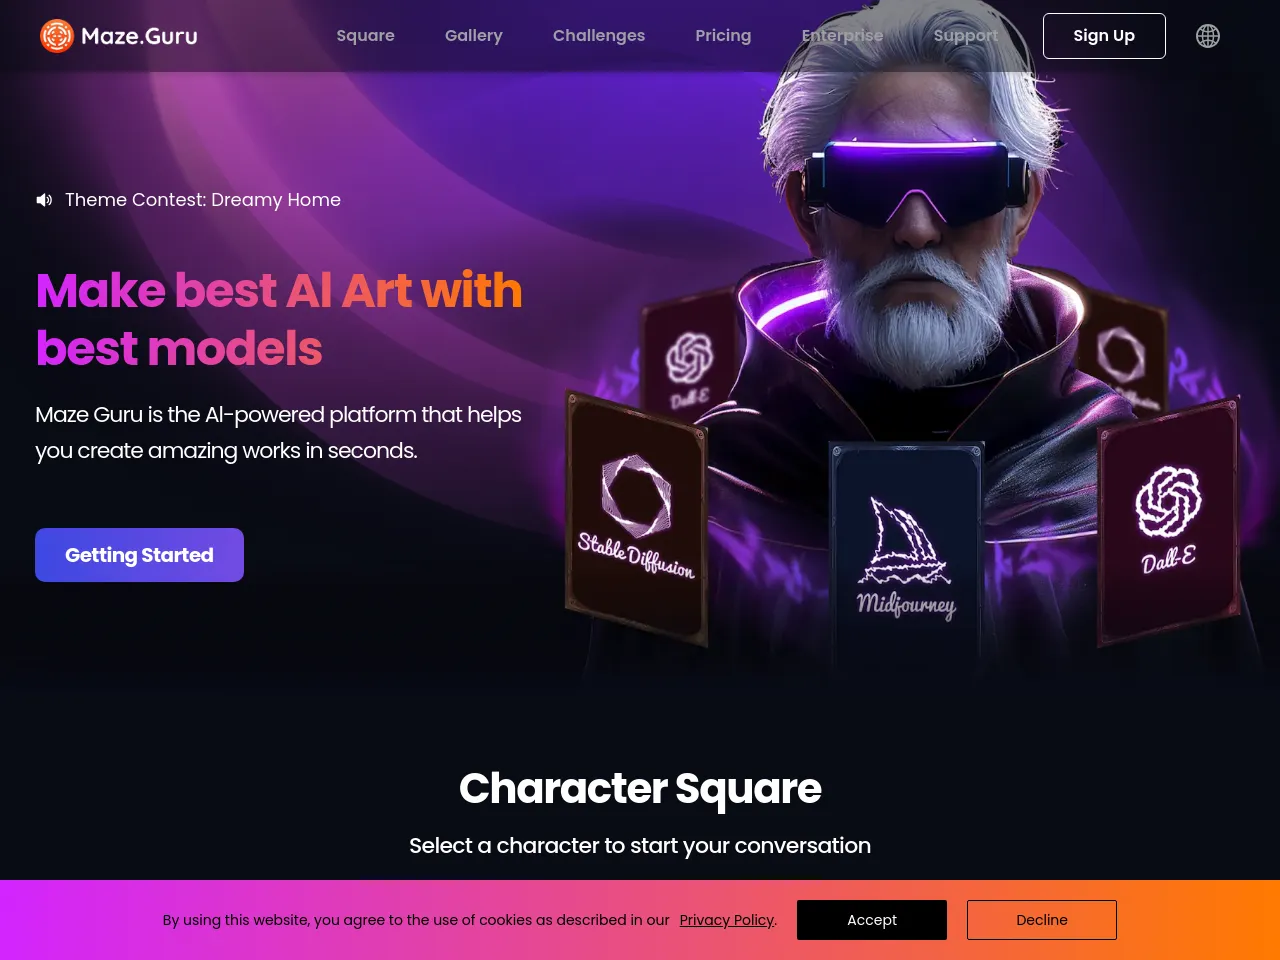Open Theme Contest: Dreamy Home announcement

pos(203,200)
